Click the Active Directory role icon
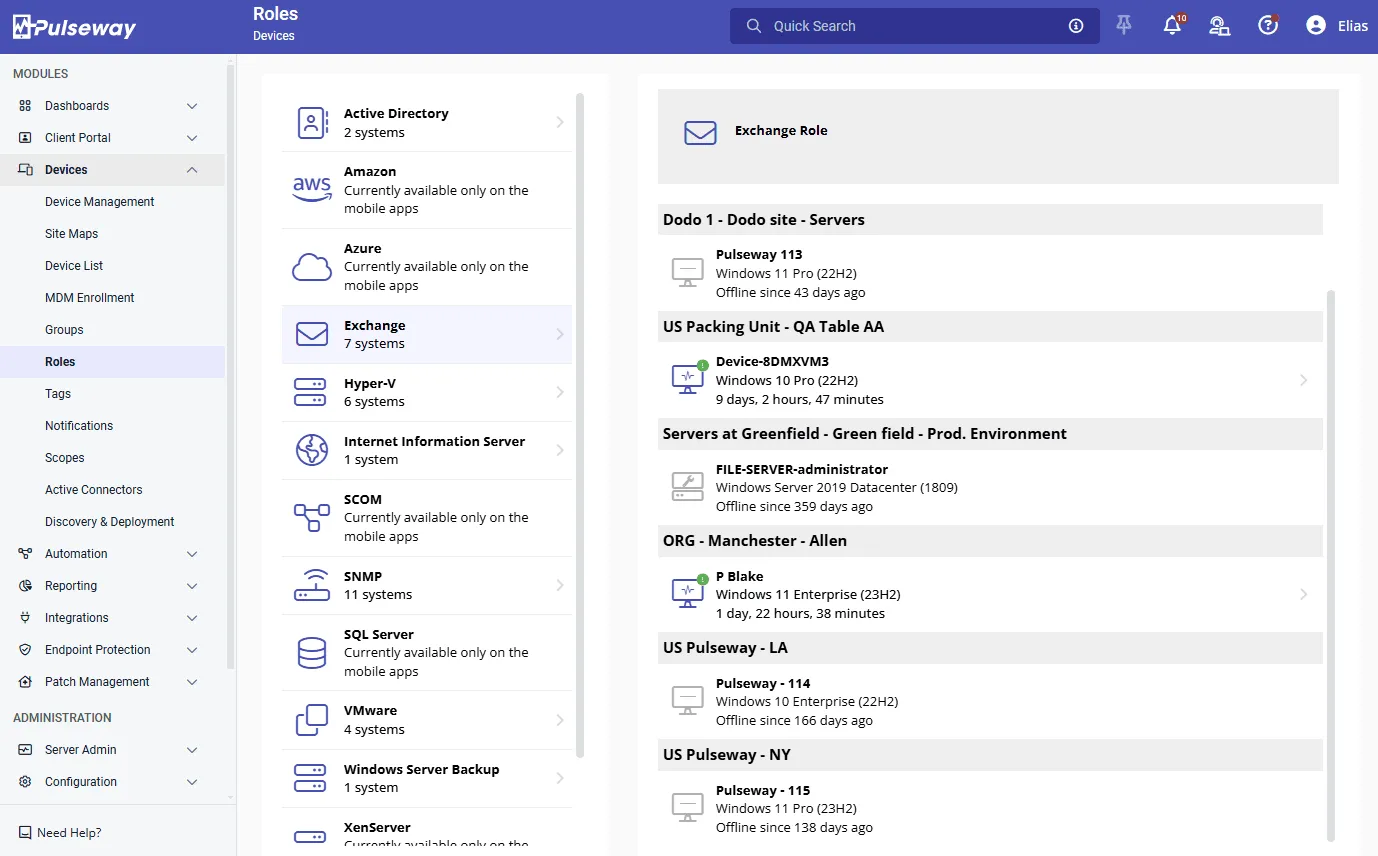Viewport: 1378px width, 856px height. (312, 123)
